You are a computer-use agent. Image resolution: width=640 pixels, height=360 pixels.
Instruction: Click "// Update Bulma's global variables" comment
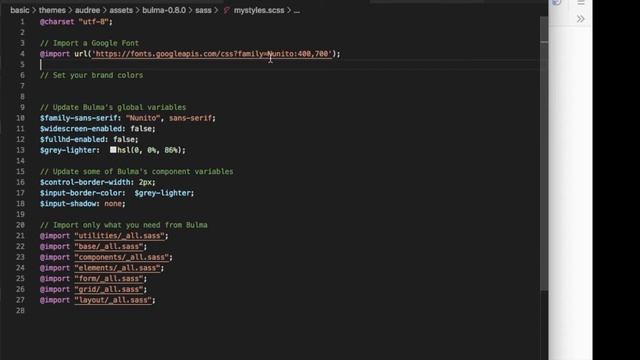113,107
